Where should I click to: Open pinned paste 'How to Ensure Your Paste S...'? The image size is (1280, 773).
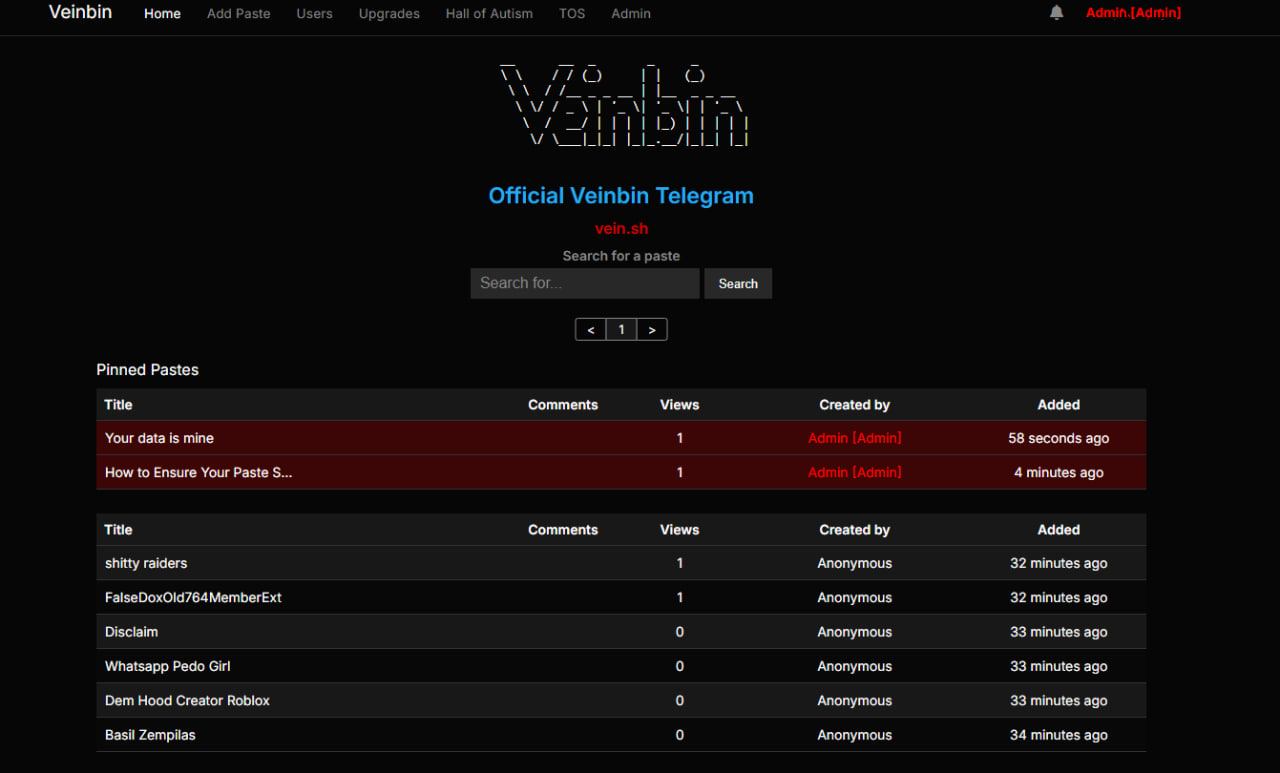(x=198, y=472)
